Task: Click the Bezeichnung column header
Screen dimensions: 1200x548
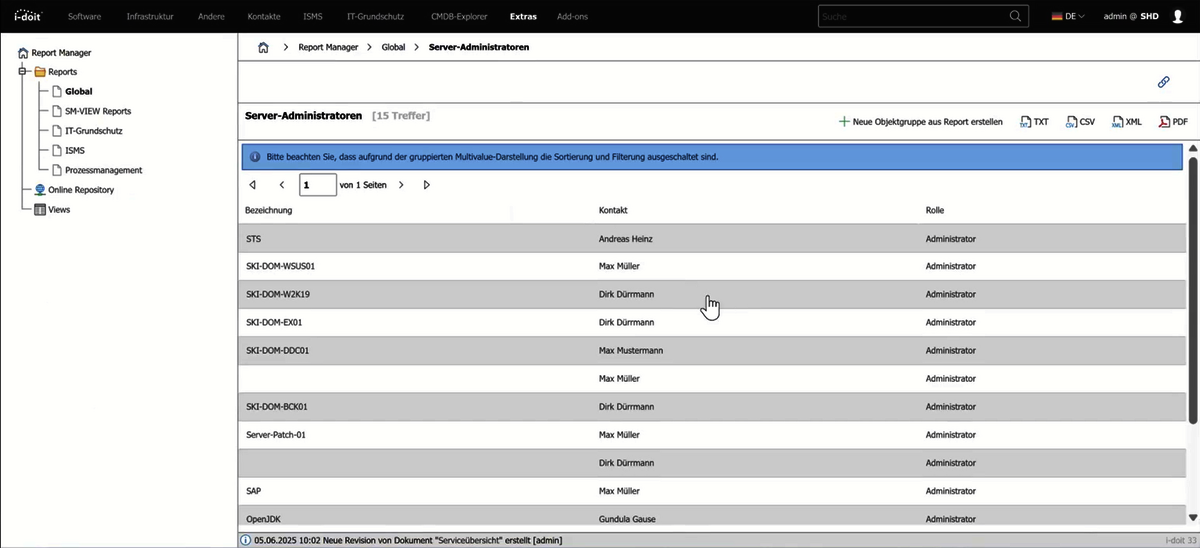Action: click(x=269, y=210)
